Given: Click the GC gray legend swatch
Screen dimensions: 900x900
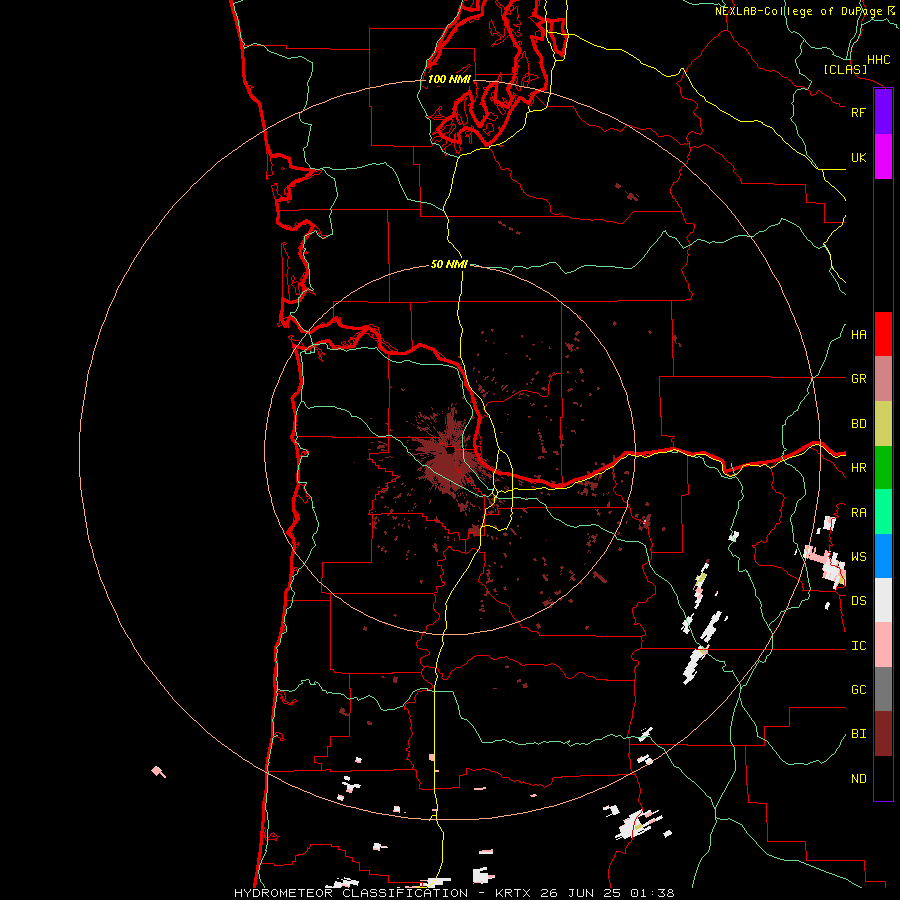Looking at the screenshot, I should coord(883,689).
